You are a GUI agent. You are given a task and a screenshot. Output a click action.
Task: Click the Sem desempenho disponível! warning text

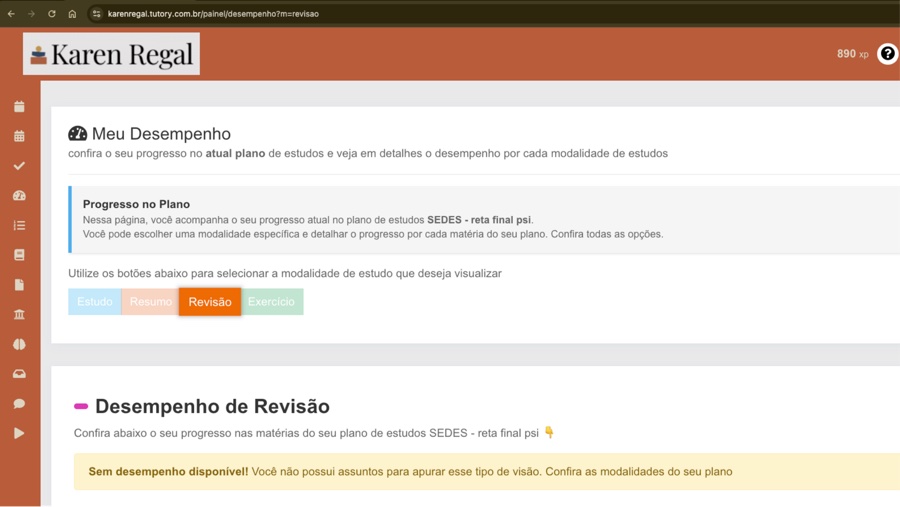tap(168, 471)
